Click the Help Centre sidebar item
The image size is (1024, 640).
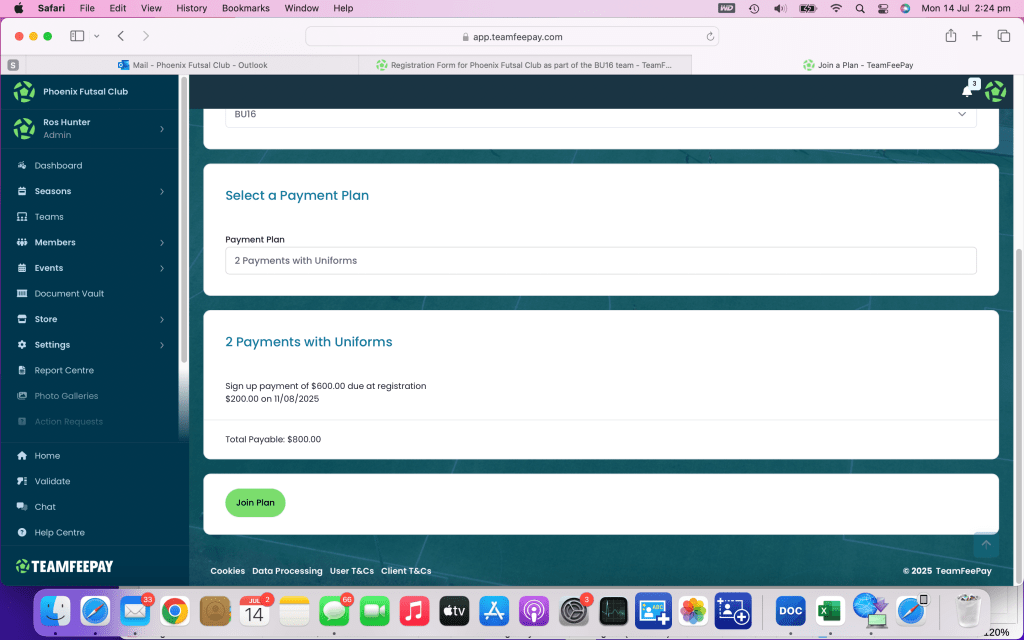point(59,533)
